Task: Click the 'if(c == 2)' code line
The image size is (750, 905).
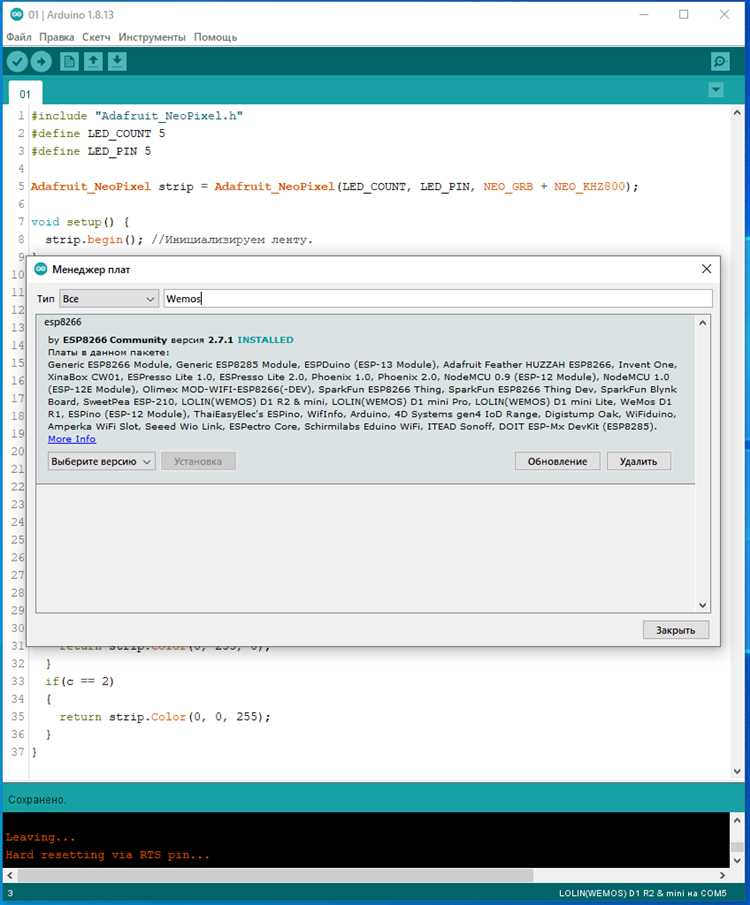Action: [80, 681]
